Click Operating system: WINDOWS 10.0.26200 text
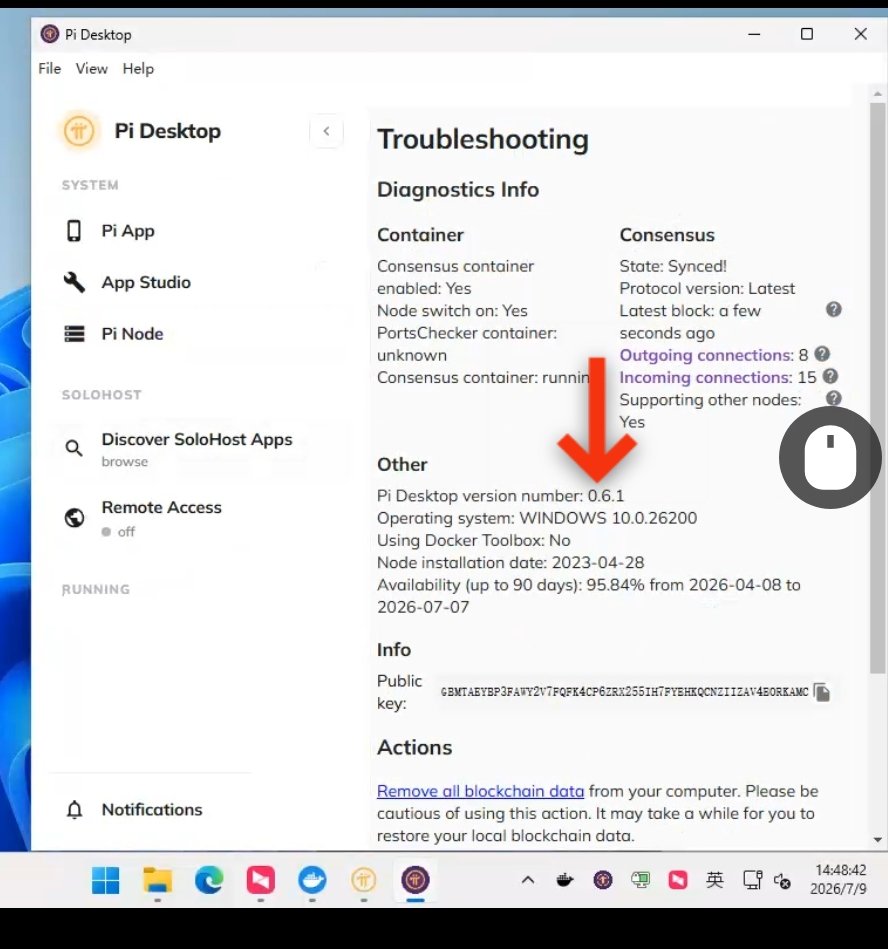Screen dimensions: 888x949 537,518
